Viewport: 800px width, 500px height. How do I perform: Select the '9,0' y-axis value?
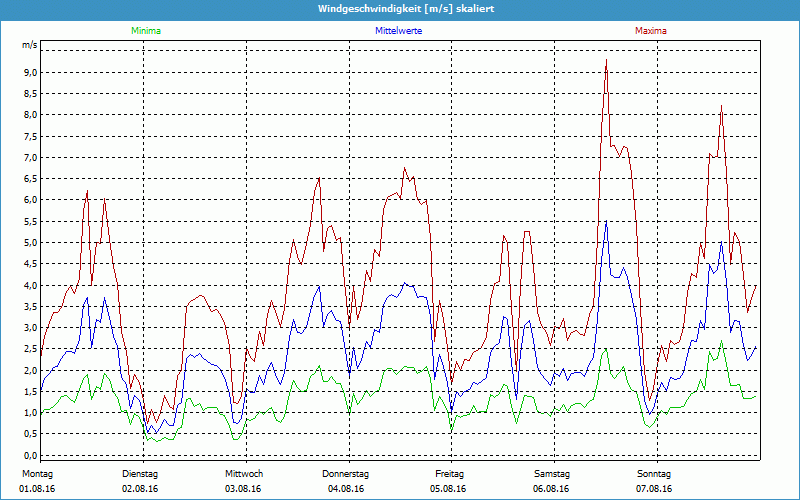(x=30, y=72)
